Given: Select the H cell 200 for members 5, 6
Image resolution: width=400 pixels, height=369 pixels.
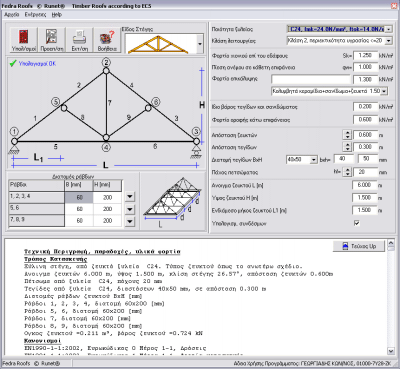Looking at the screenshot, I should 107,209.
